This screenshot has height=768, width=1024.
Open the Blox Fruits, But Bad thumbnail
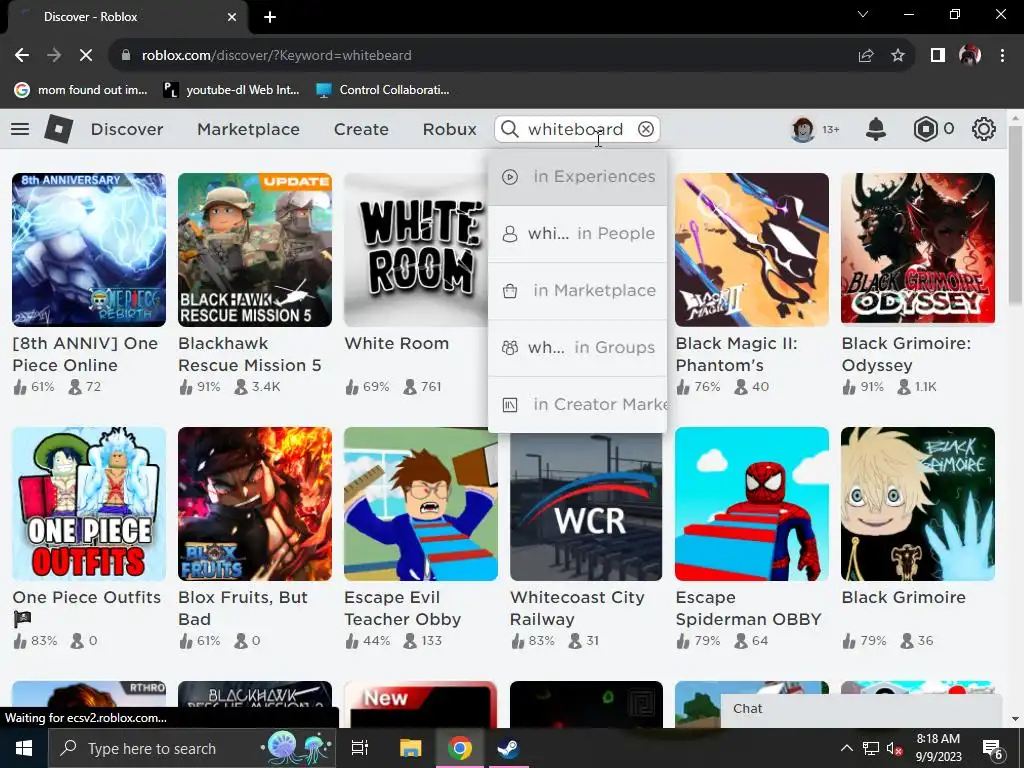(x=255, y=504)
